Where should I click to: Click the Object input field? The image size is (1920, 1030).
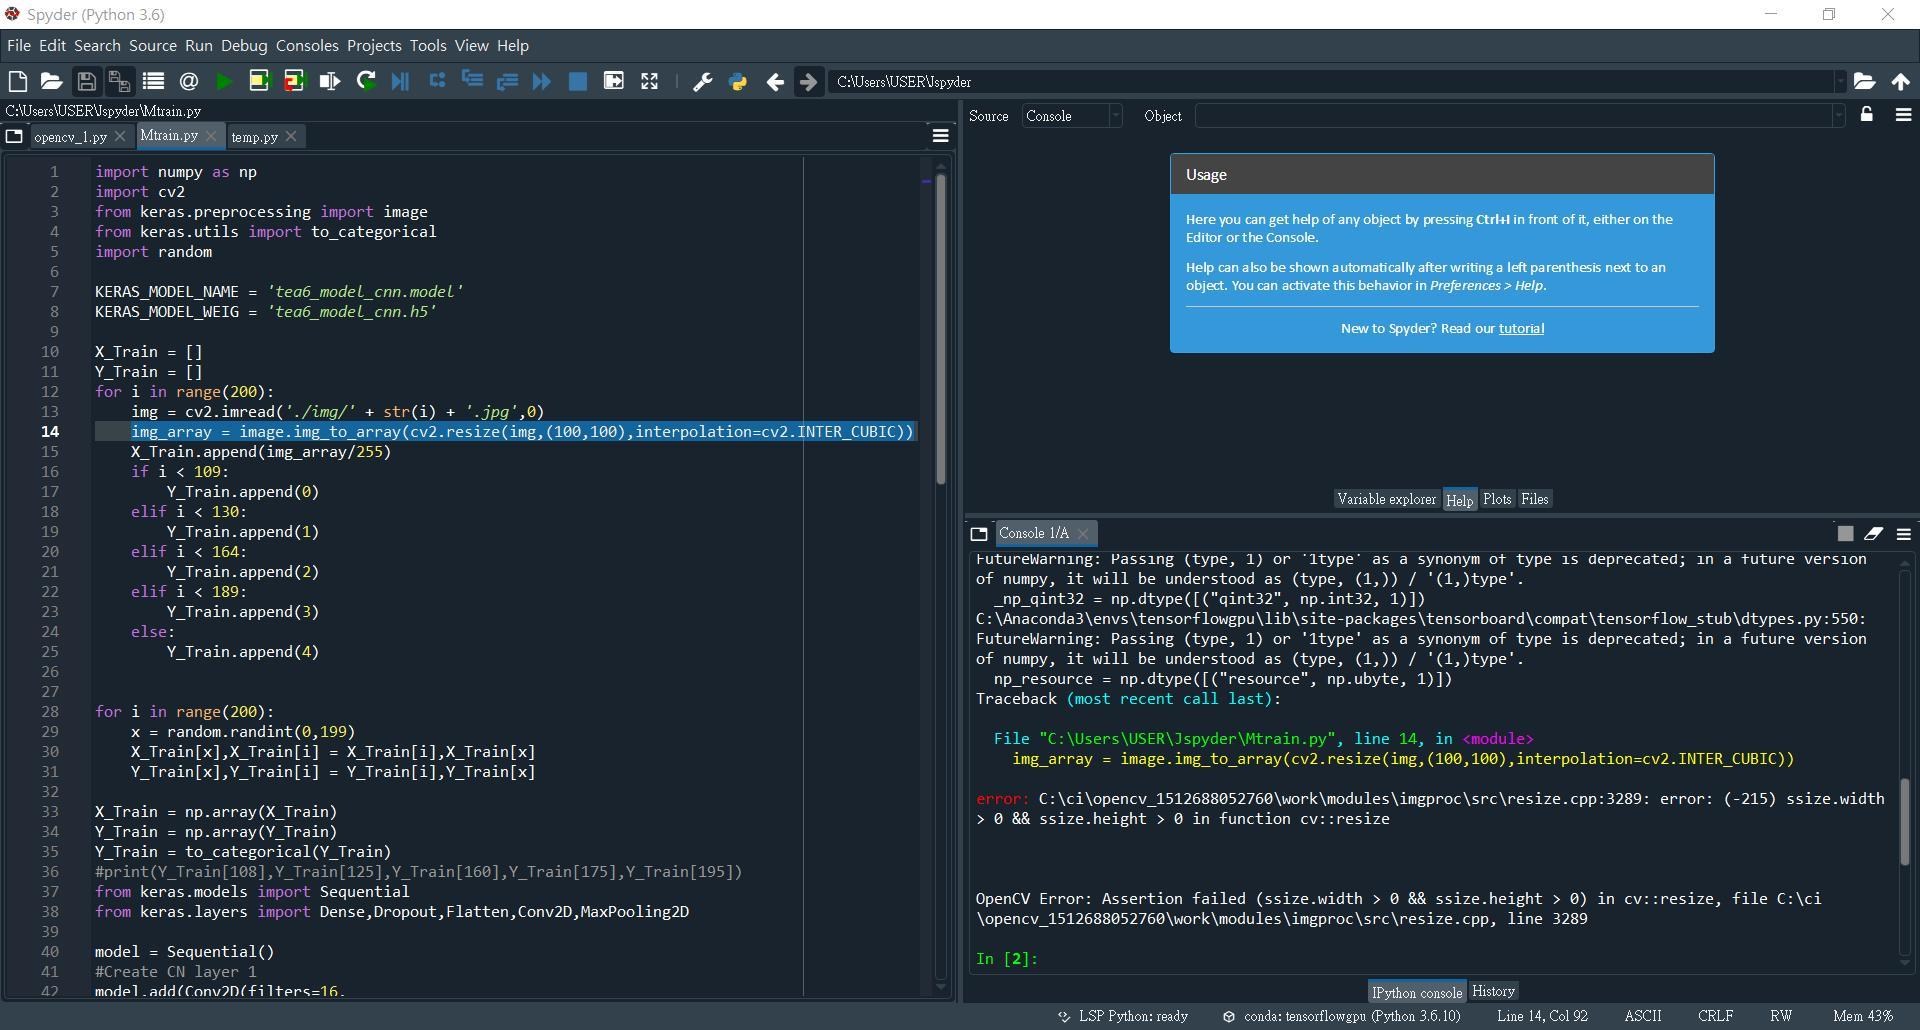[1513, 116]
